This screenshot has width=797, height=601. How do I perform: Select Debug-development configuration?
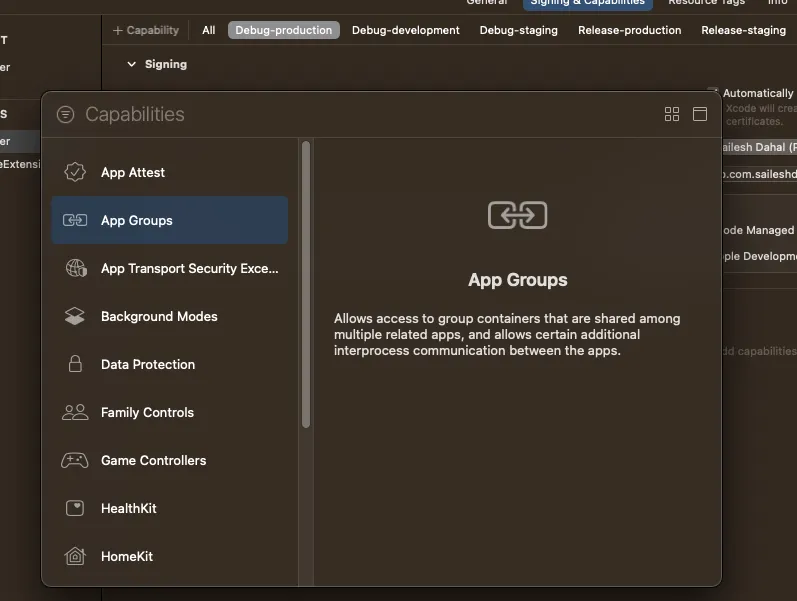tap(406, 31)
